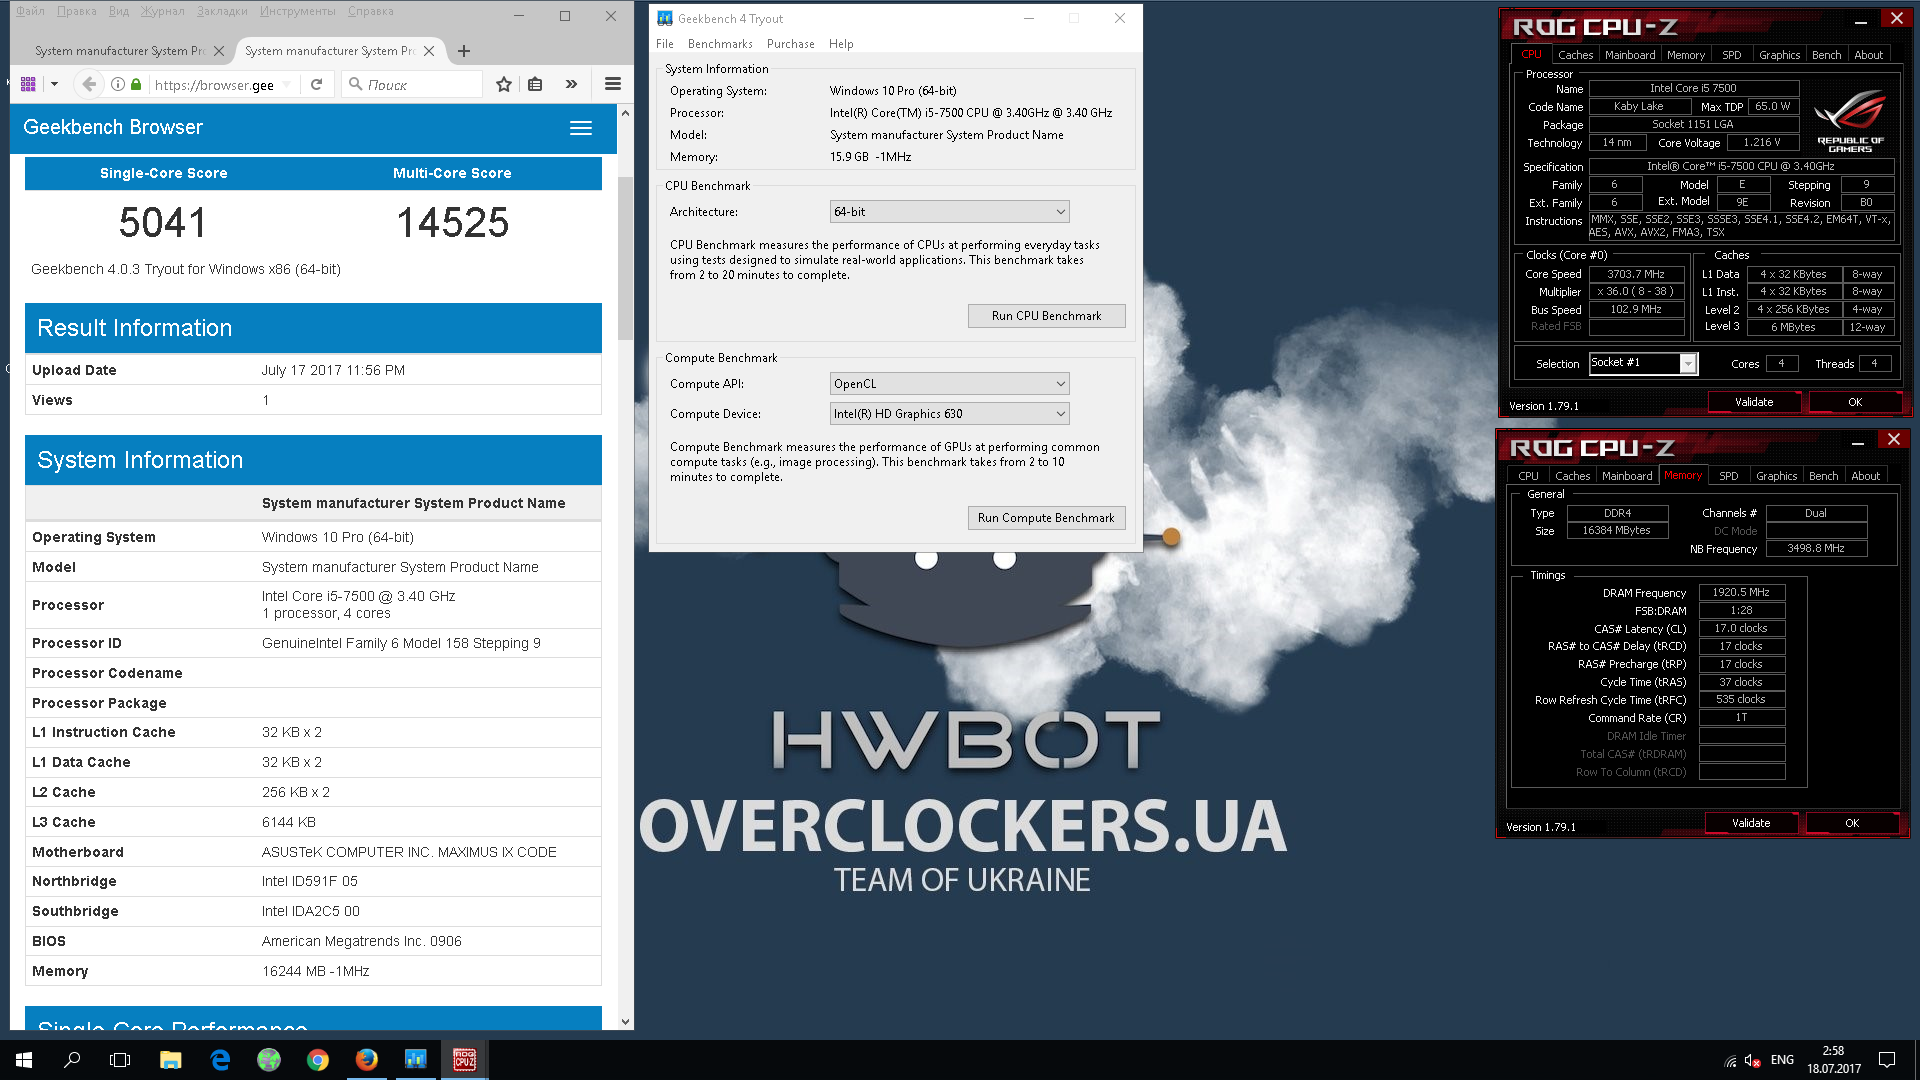Bookmark this page with the star icon
The height and width of the screenshot is (1080, 1920).
pyautogui.click(x=504, y=84)
